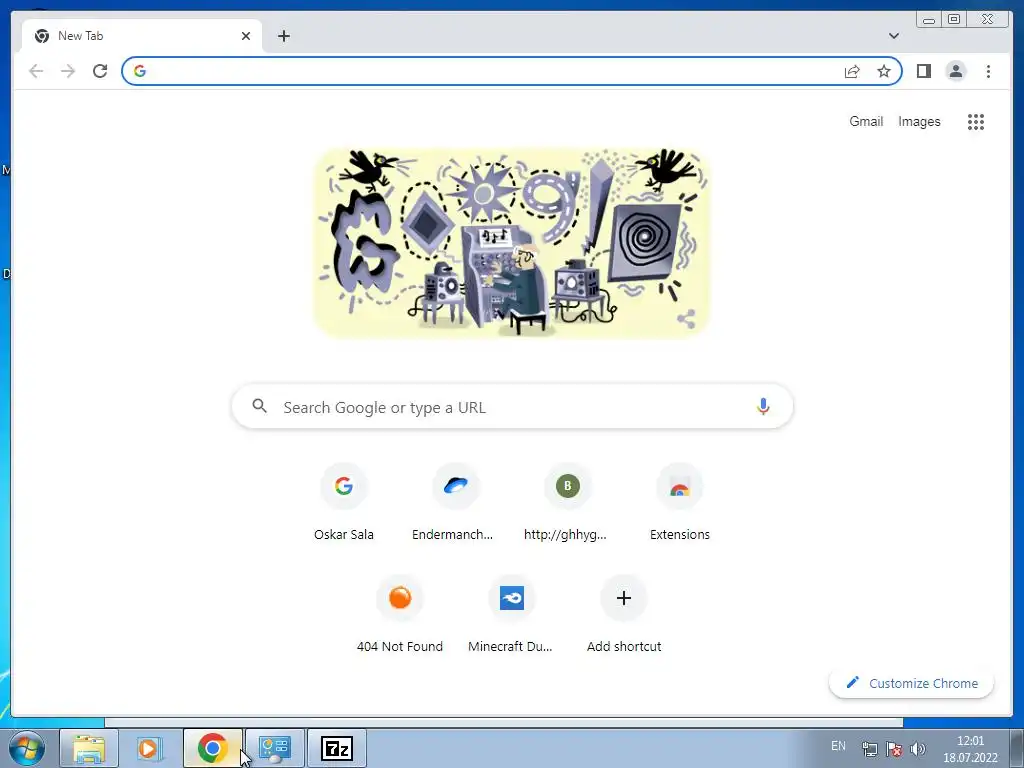This screenshot has height=768, width=1024.
Task: Click the taskbar clock showing 12:01
Action: (970, 748)
